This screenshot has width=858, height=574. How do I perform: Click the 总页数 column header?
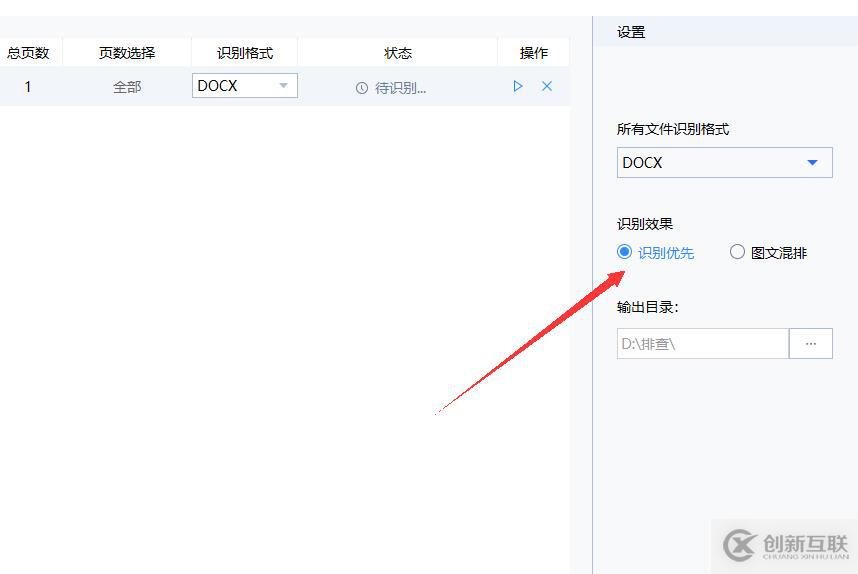pos(28,53)
